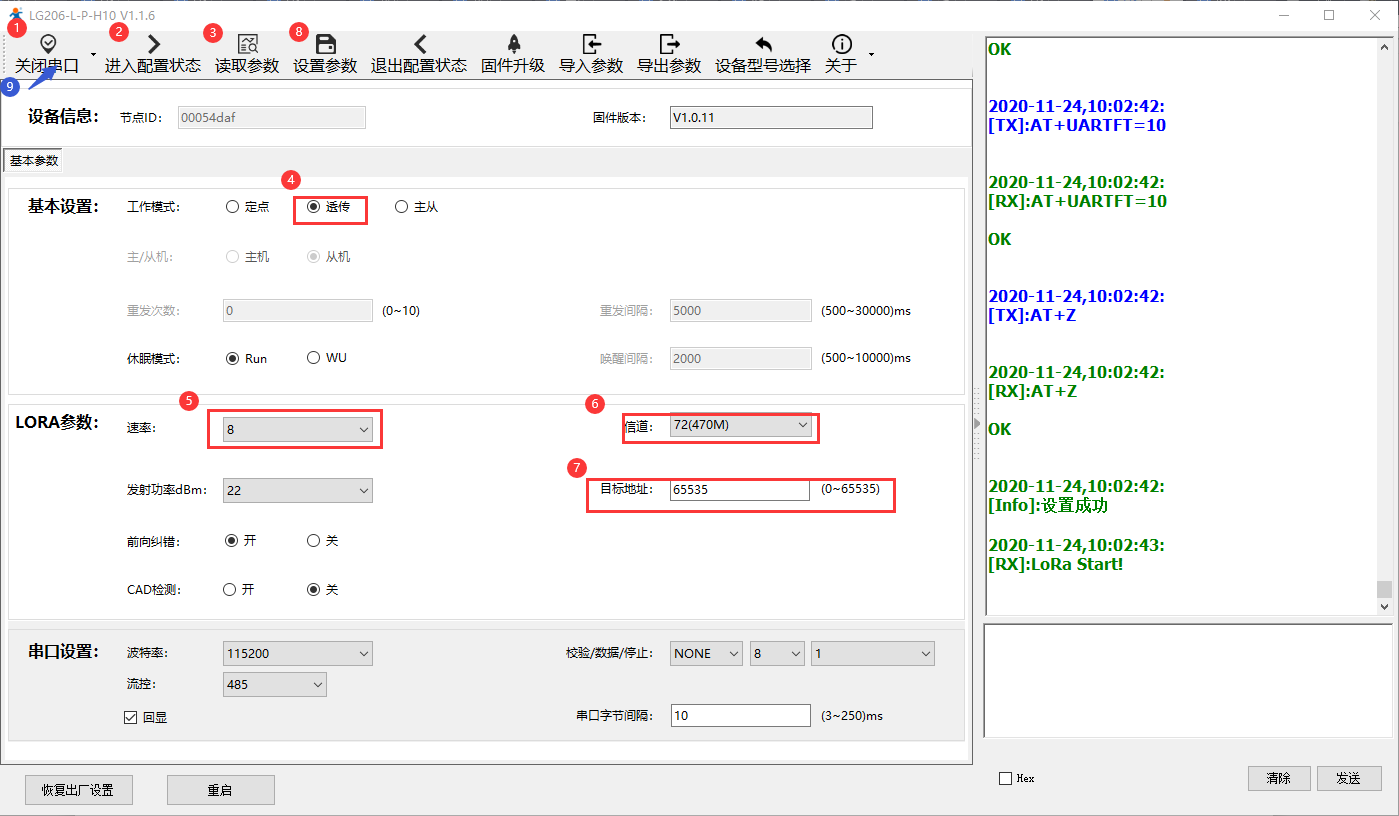Open 固件升级 firmware upgrade rocket icon
The width and height of the screenshot is (1399, 816).
513,44
